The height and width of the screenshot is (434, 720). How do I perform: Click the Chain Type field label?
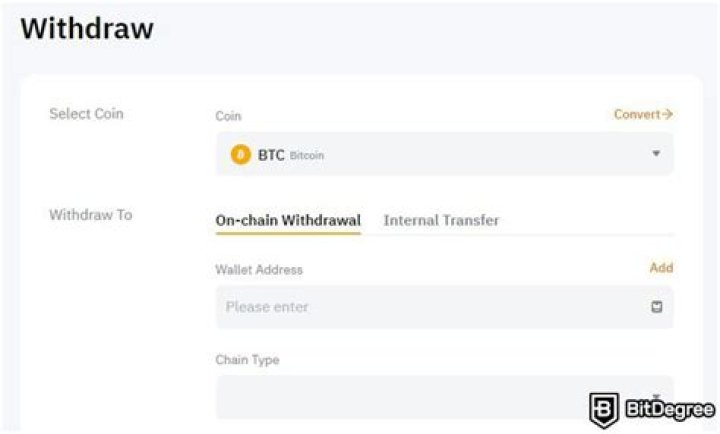coord(247,360)
